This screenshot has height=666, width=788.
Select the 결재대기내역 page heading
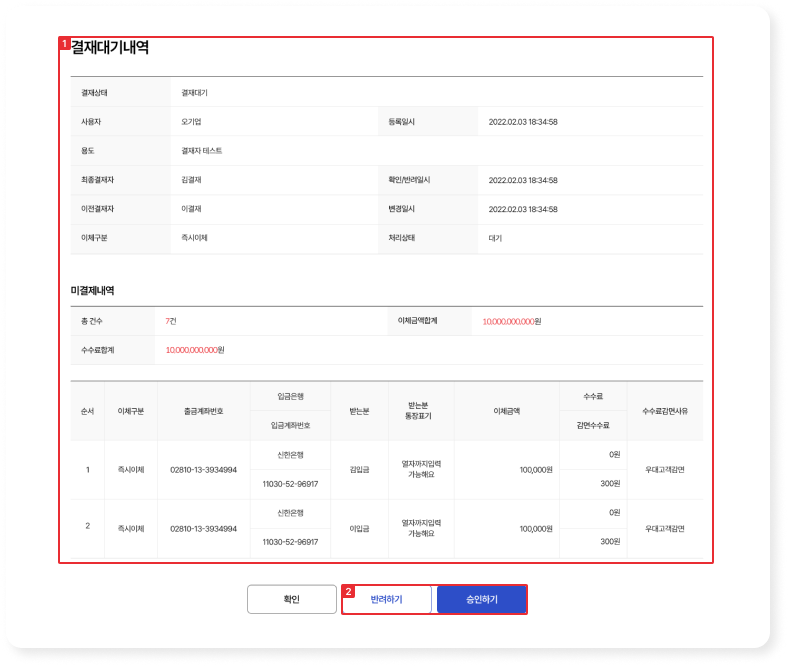pyautogui.click(x=110, y=47)
